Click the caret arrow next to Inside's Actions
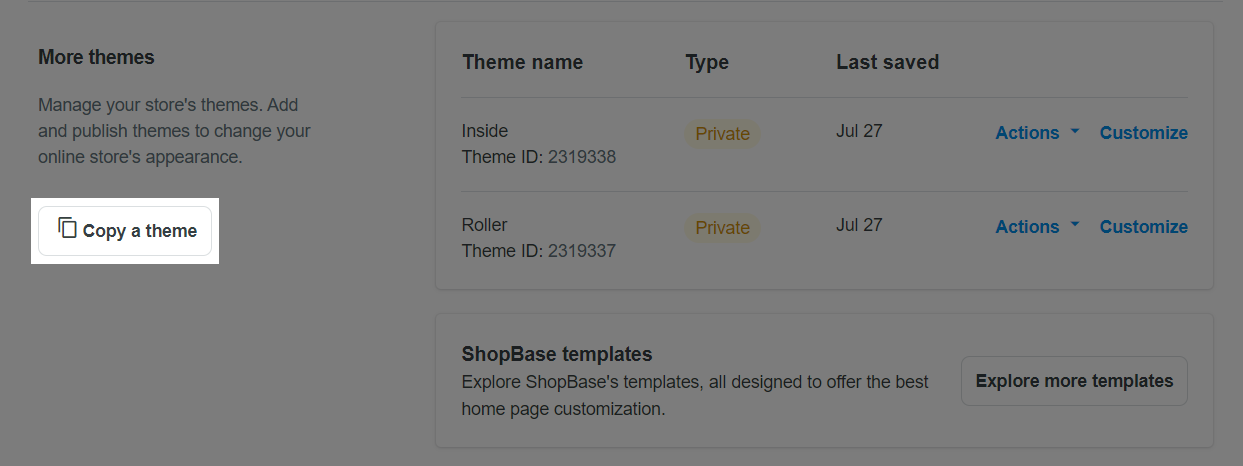 1075,131
